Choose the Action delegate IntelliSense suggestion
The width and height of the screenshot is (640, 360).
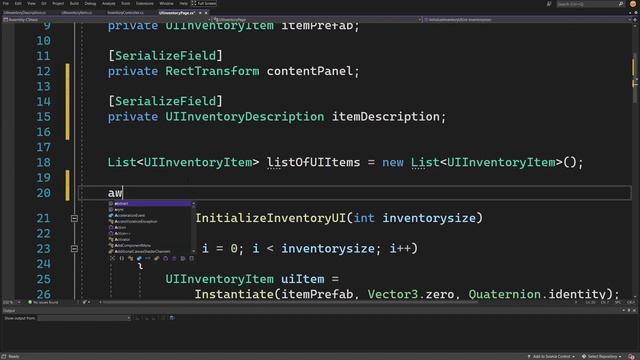tap(149, 227)
